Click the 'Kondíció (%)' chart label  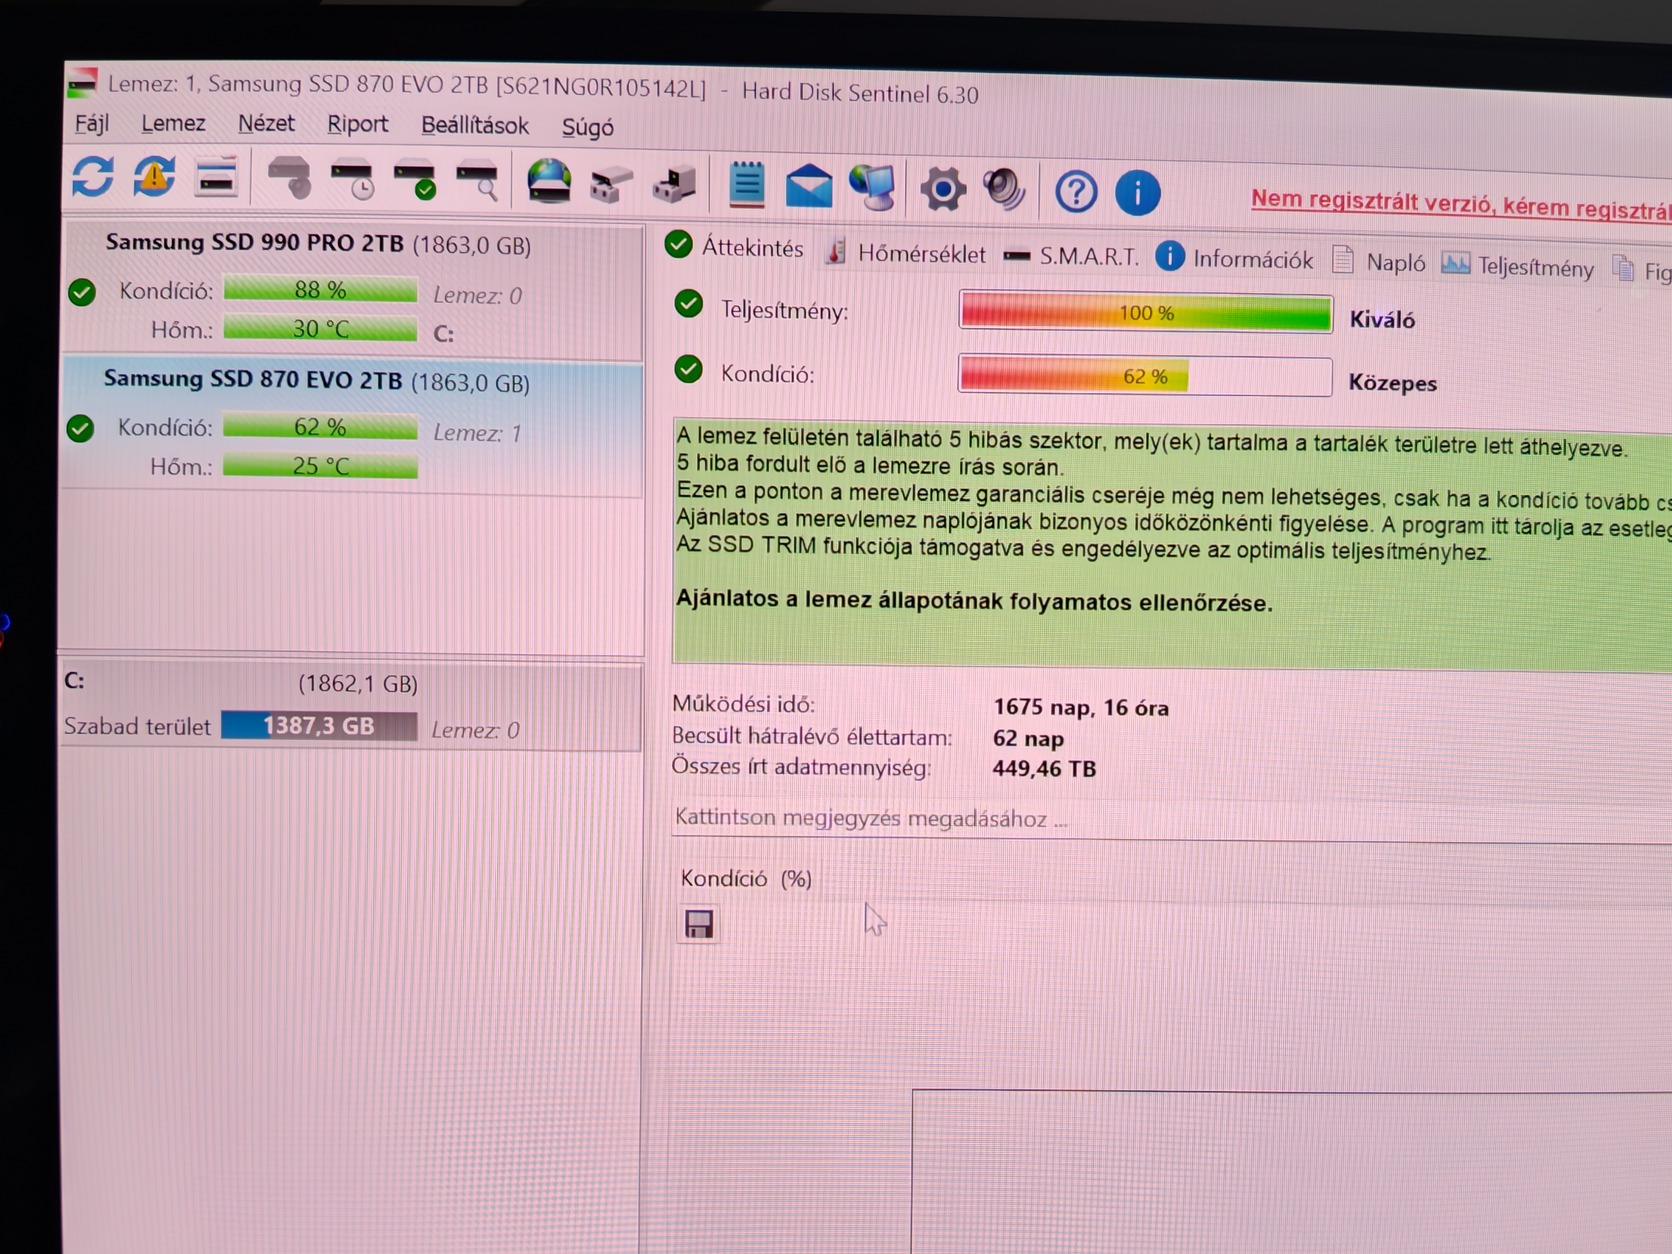point(746,878)
